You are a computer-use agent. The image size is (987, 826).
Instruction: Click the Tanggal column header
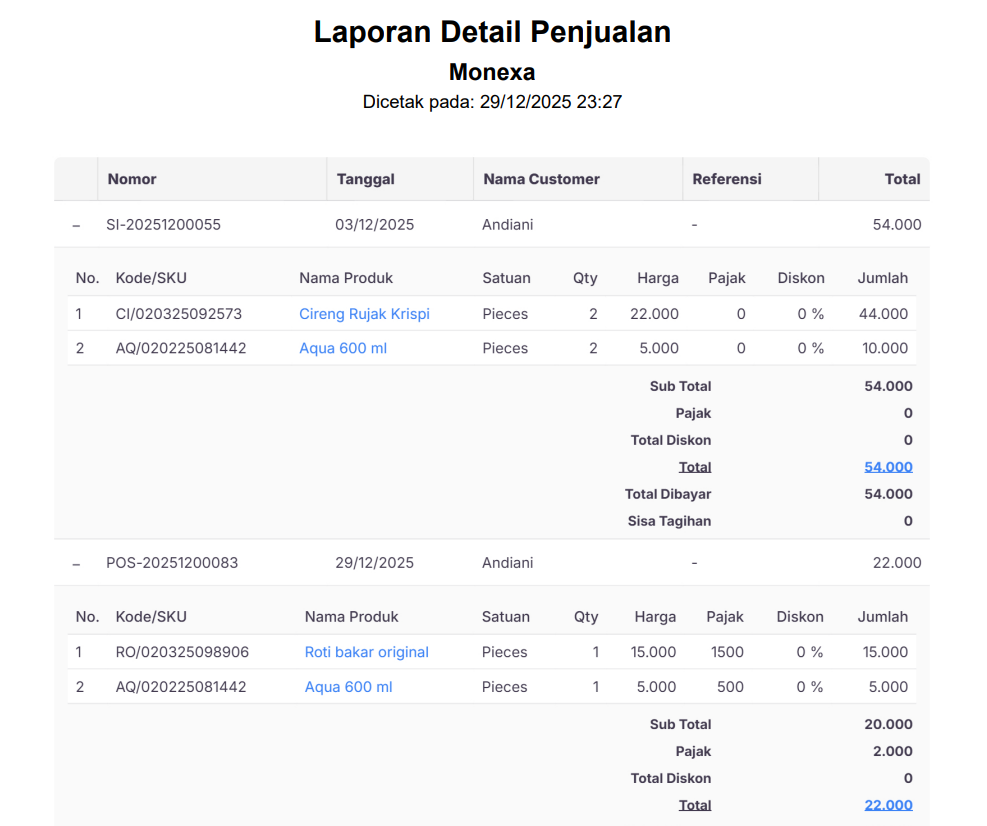365,179
